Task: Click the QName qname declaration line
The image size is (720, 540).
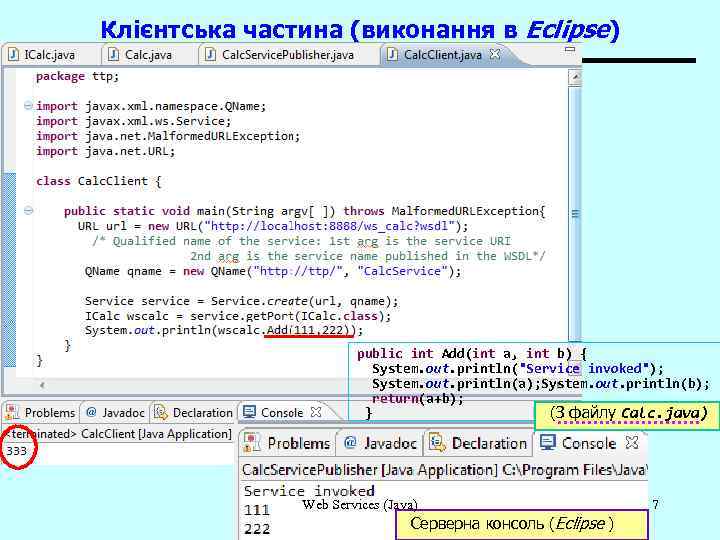Action: click(x=273, y=271)
